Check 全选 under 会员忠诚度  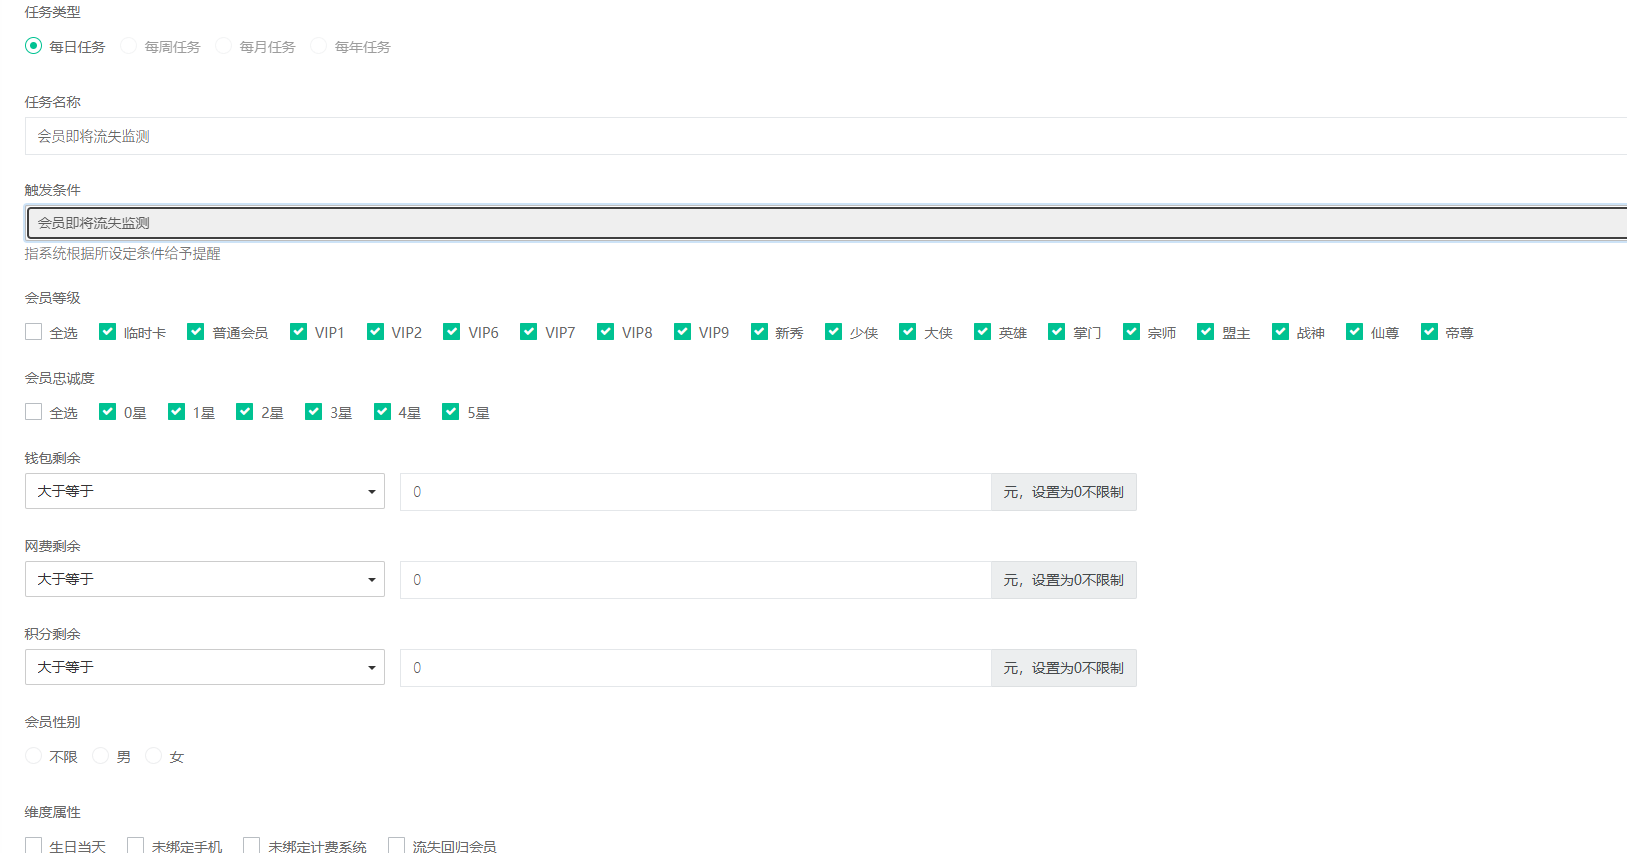[x=33, y=412]
